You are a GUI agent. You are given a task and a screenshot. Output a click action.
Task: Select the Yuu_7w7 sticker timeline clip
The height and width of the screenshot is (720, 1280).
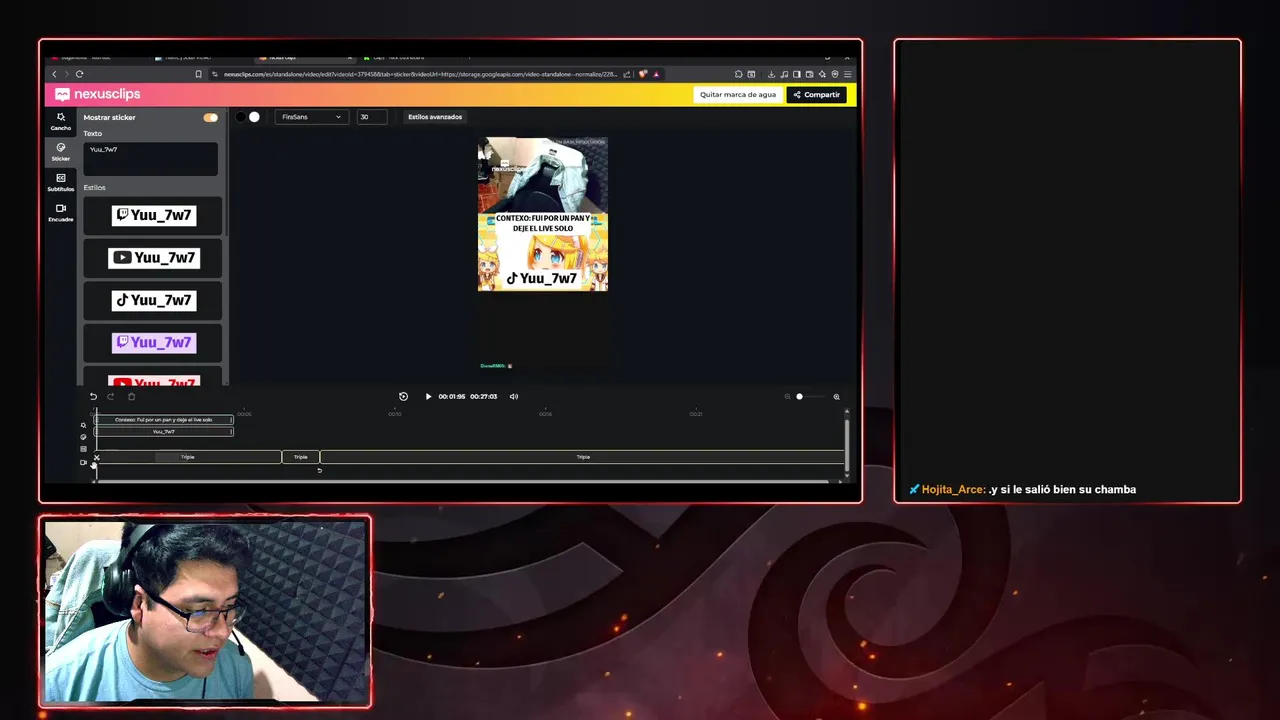(164, 432)
